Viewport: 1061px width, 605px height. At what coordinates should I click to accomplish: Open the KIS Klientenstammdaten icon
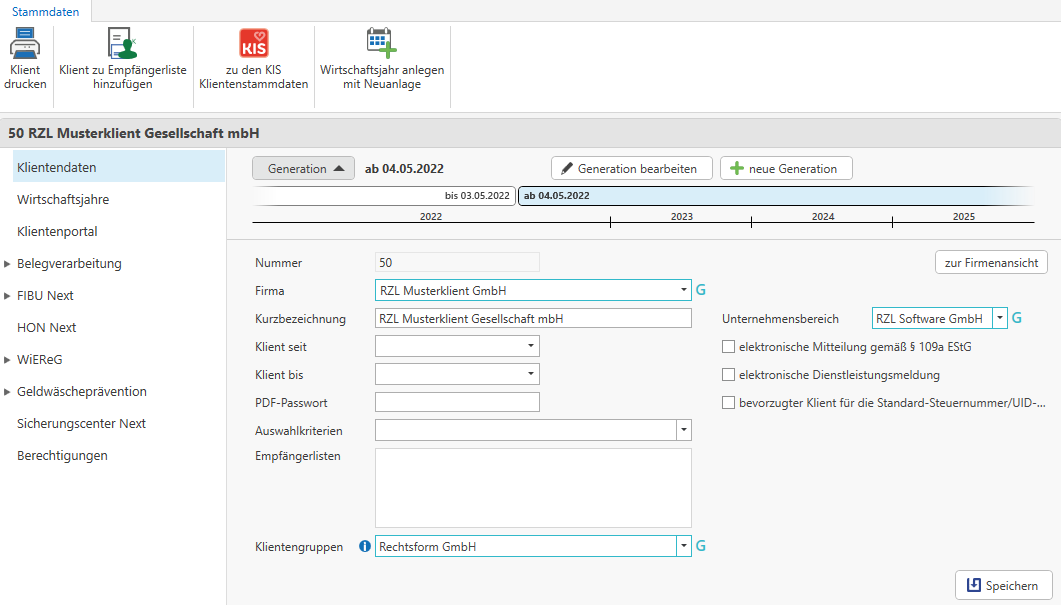(x=254, y=44)
